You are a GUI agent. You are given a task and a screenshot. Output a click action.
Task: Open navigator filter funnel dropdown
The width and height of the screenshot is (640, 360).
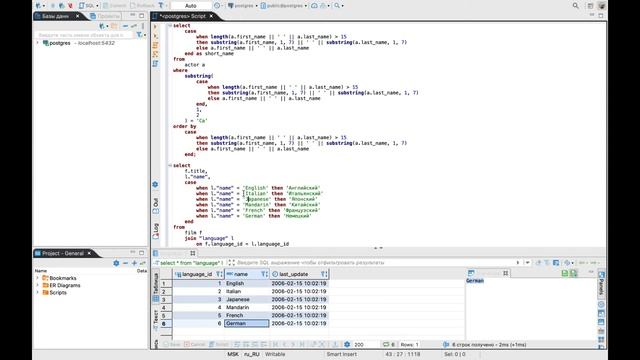point(141,35)
